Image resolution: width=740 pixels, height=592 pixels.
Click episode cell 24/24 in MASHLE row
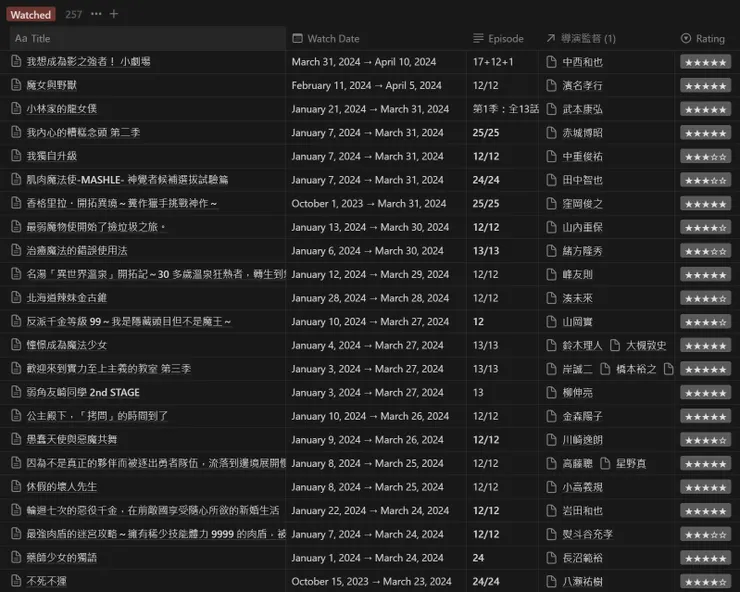tap(486, 180)
